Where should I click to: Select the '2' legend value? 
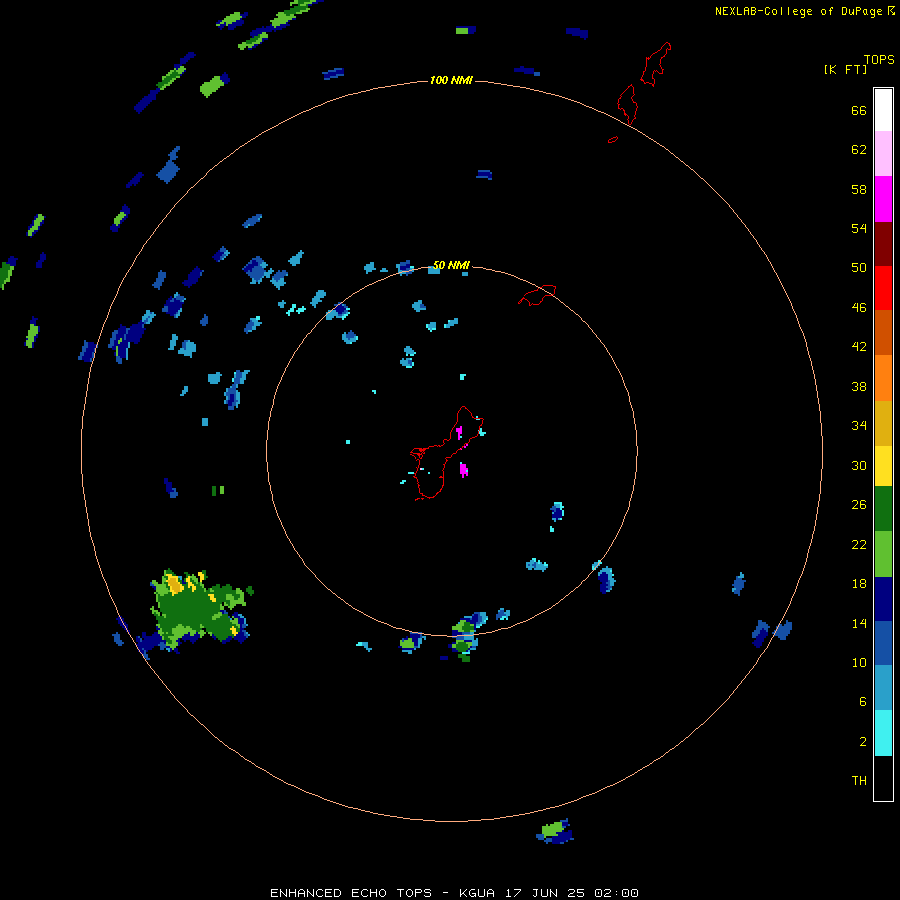(863, 742)
